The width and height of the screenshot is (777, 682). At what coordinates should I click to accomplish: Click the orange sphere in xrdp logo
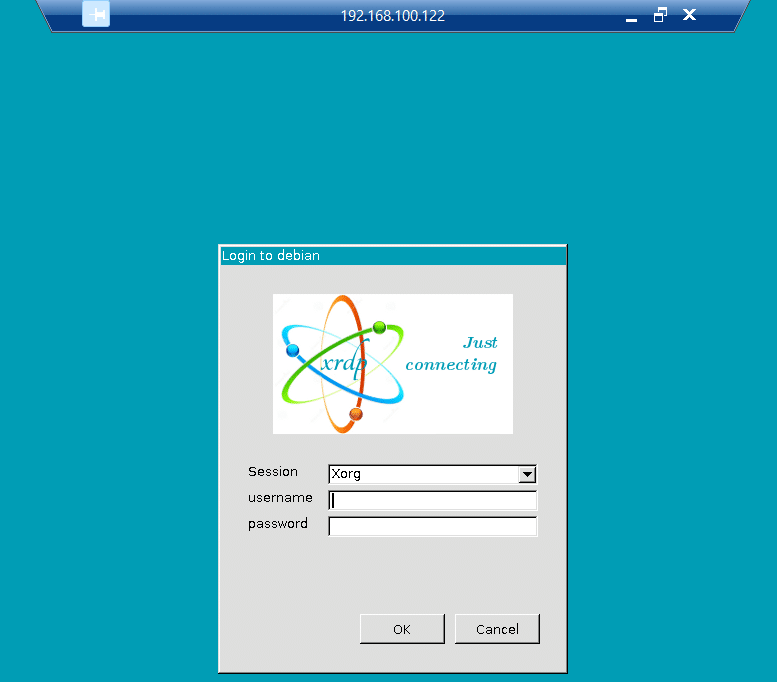point(356,413)
